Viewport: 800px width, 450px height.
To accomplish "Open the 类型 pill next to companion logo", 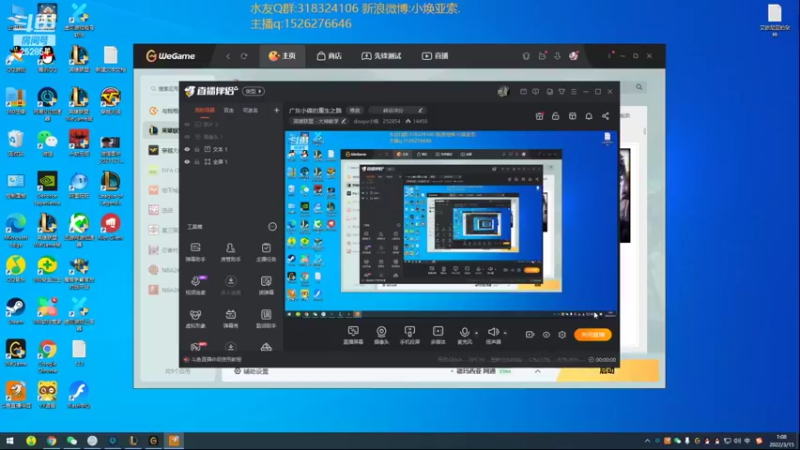I will (254, 91).
